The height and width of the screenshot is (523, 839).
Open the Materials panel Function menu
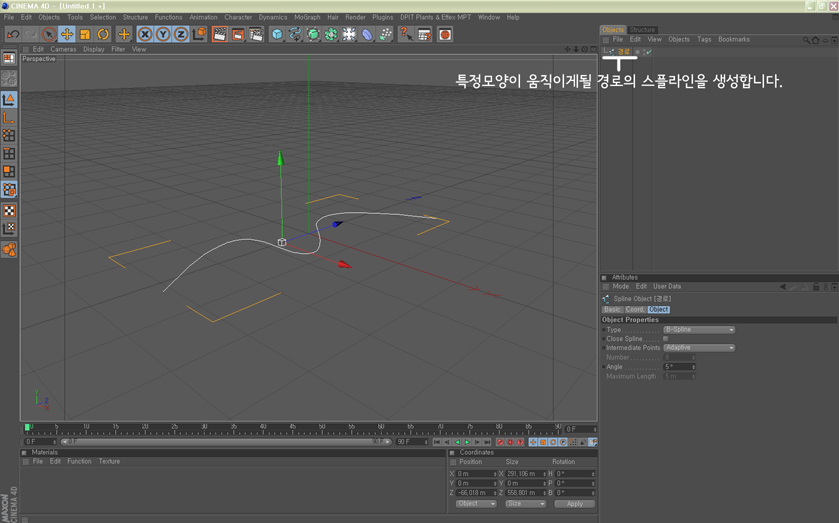tap(79, 461)
